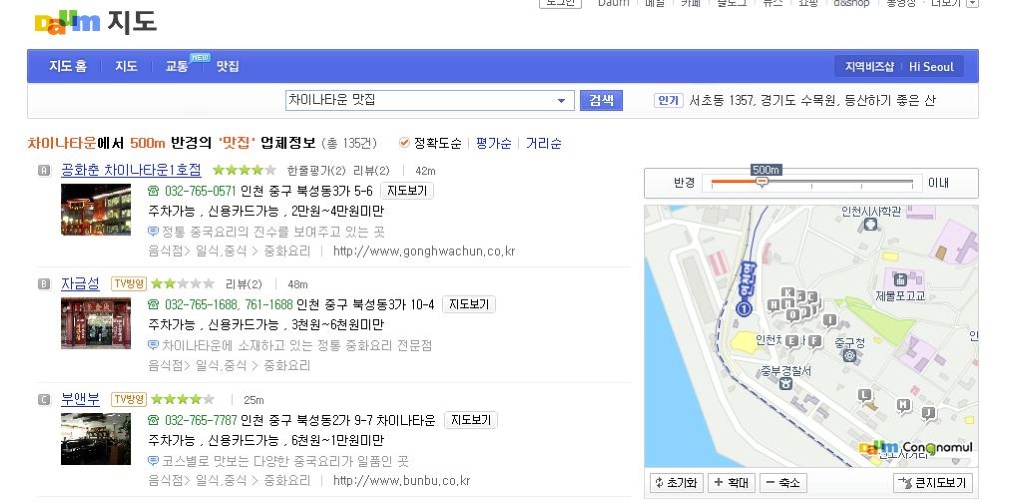Screen dimensions: 1024x504
Task: Click map marker E
Action: (x=792, y=341)
